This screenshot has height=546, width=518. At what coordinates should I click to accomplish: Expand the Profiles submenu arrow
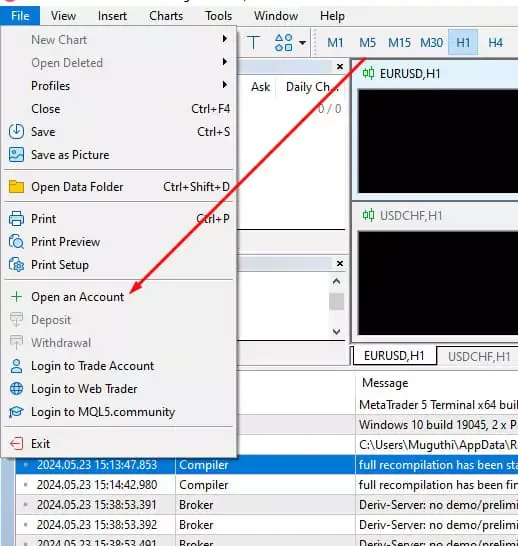(x=225, y=85)
